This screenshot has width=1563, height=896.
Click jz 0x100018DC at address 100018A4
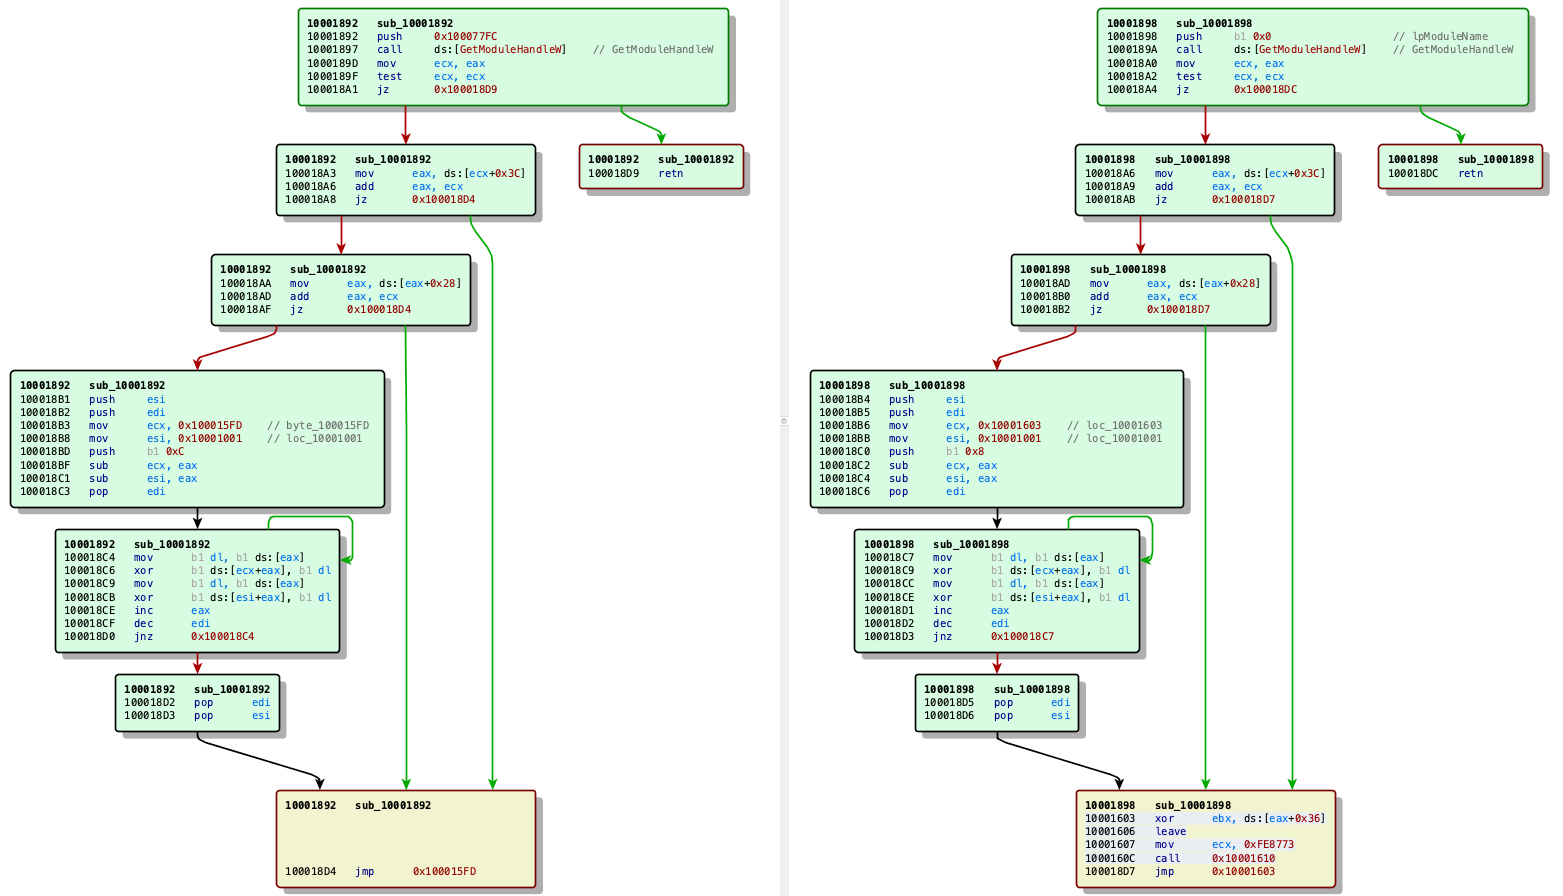click(x=1202, y=89)
